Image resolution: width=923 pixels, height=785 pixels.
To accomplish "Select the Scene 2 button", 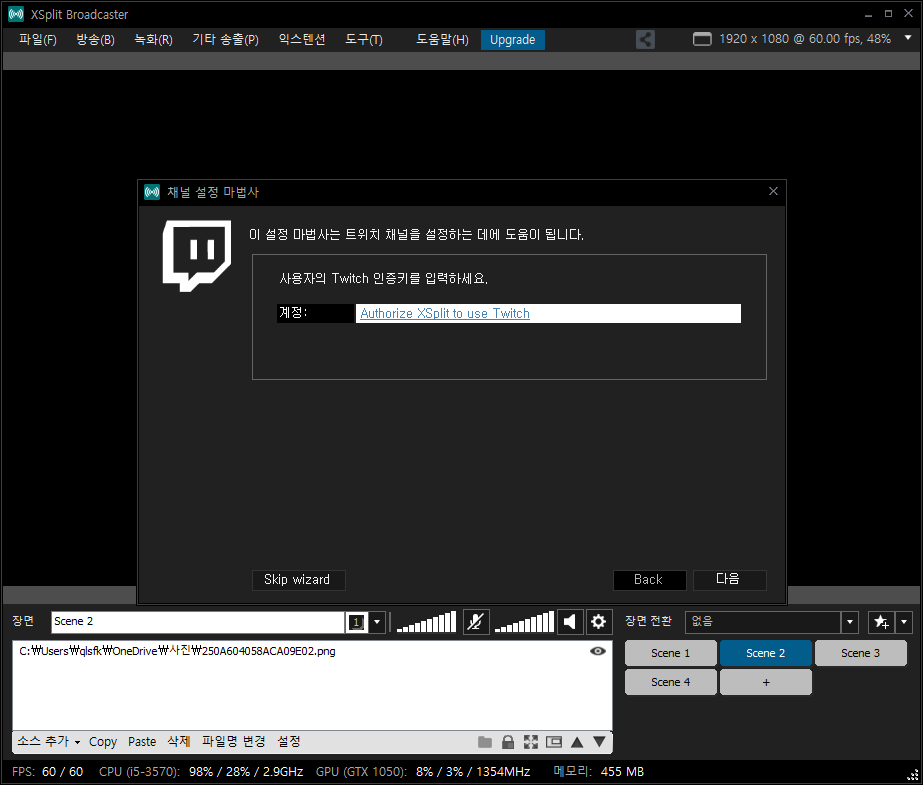I will (x=766, y=653).
